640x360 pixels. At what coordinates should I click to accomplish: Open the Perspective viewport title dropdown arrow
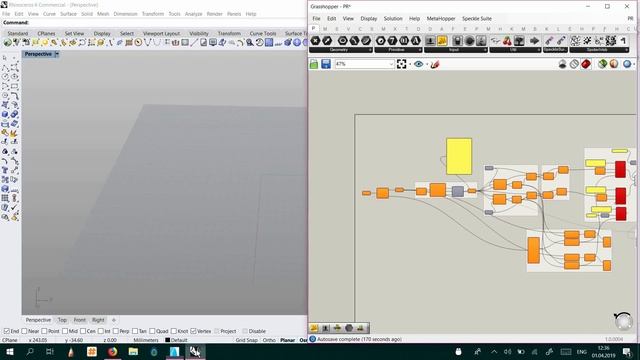click(57, 54)
